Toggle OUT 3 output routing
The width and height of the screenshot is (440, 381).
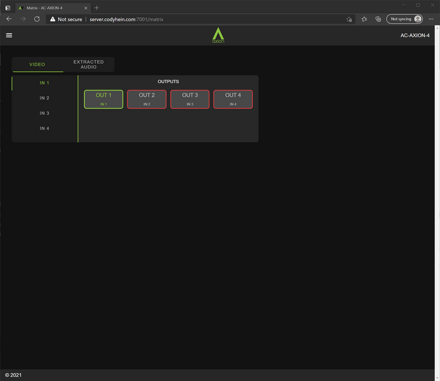coord(190,99)
